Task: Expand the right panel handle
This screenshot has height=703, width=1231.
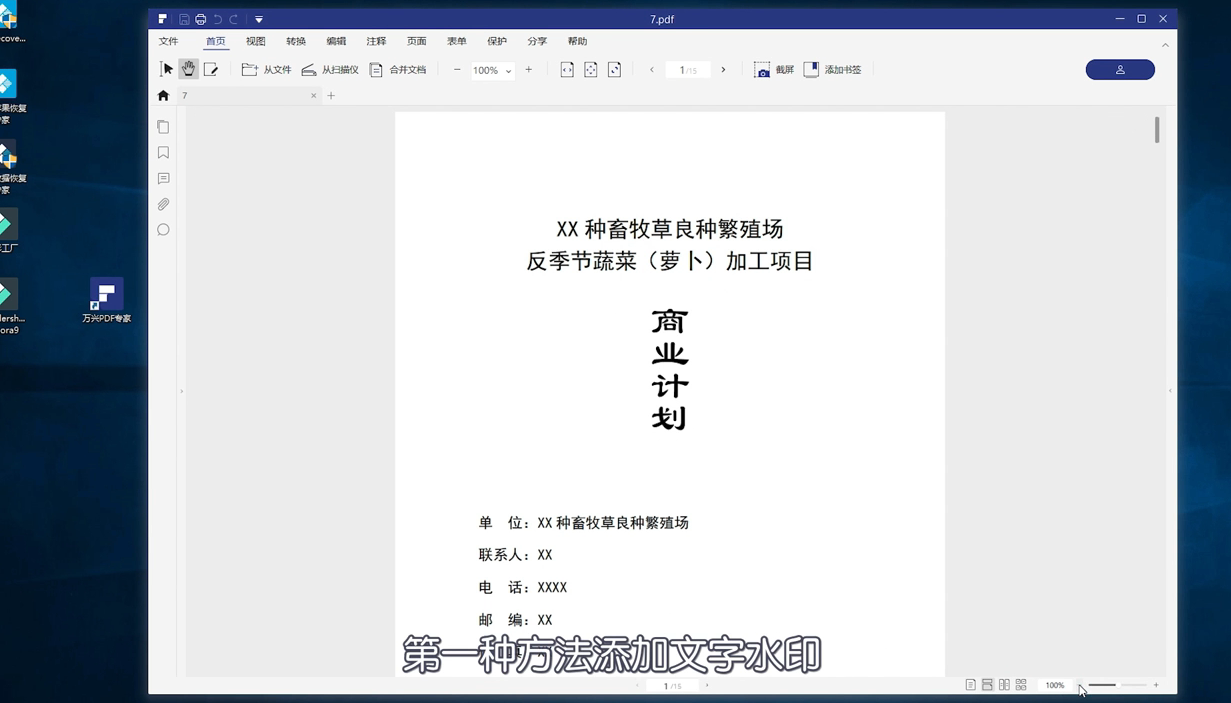Action: click(x=1170, y=391)
